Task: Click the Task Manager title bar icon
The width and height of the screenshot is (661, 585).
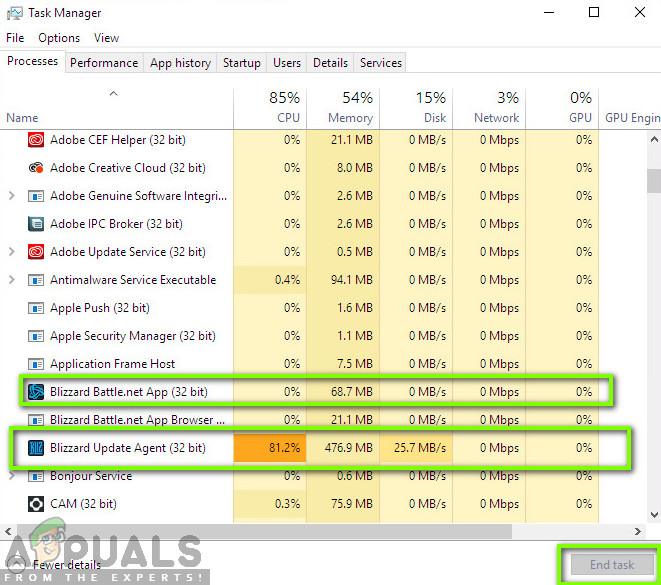Action: pyautogui.click(x=15, y=13)
